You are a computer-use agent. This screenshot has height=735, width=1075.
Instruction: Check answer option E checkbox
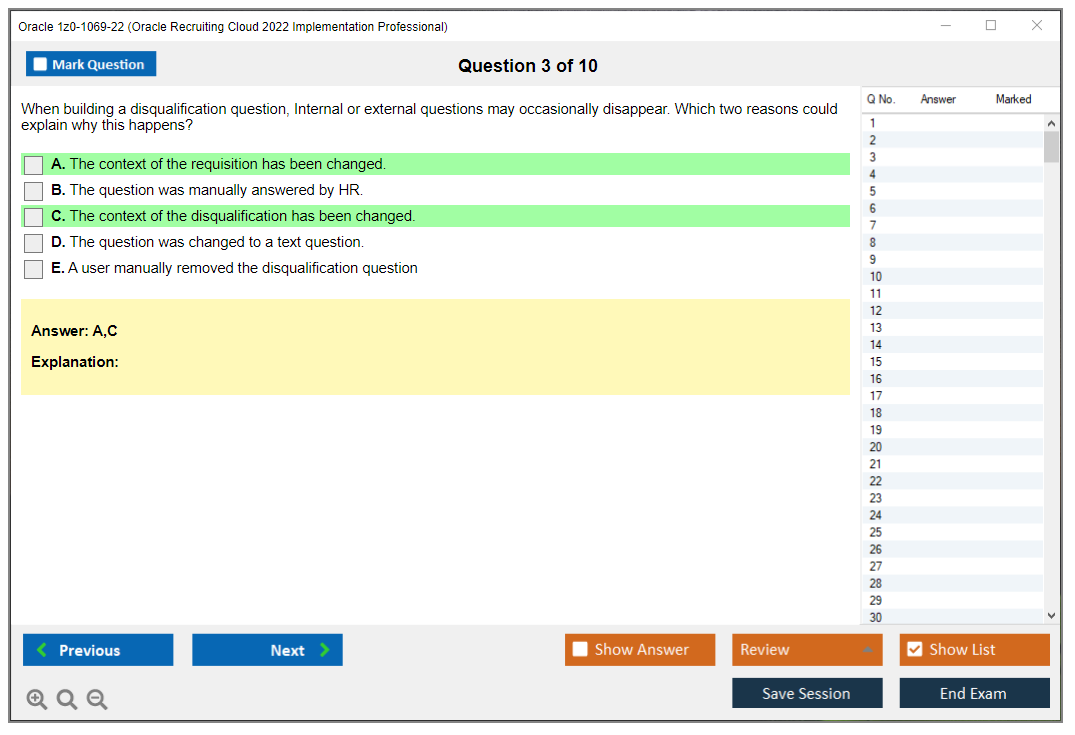pos(33,268)
